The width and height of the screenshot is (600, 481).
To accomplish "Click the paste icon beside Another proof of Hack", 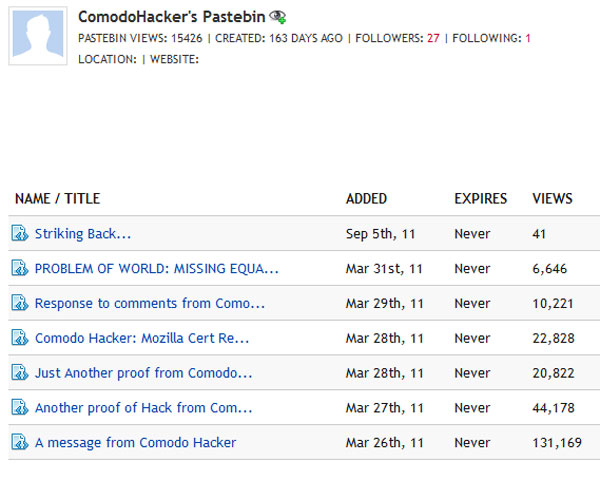I will 20,407.
